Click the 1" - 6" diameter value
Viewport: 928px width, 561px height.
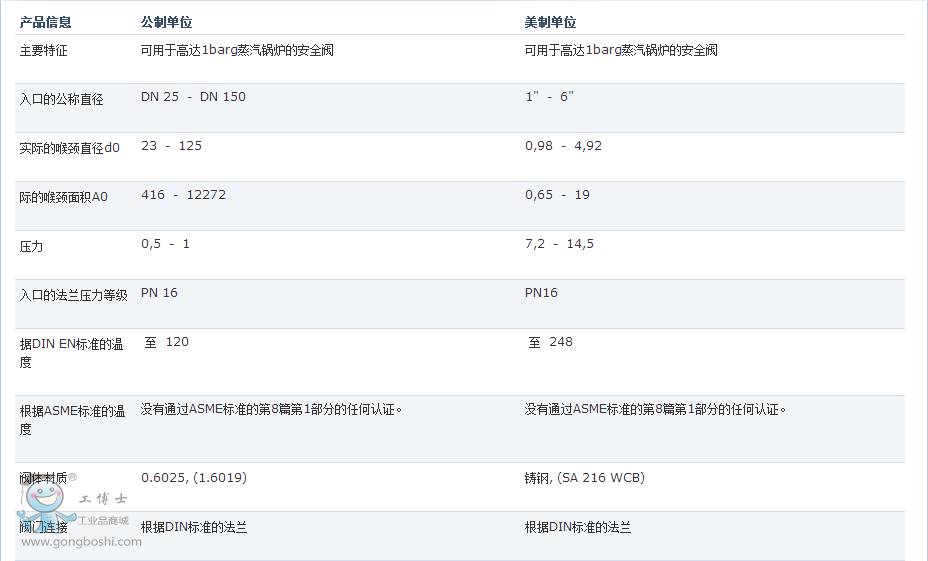coord(549,97)
